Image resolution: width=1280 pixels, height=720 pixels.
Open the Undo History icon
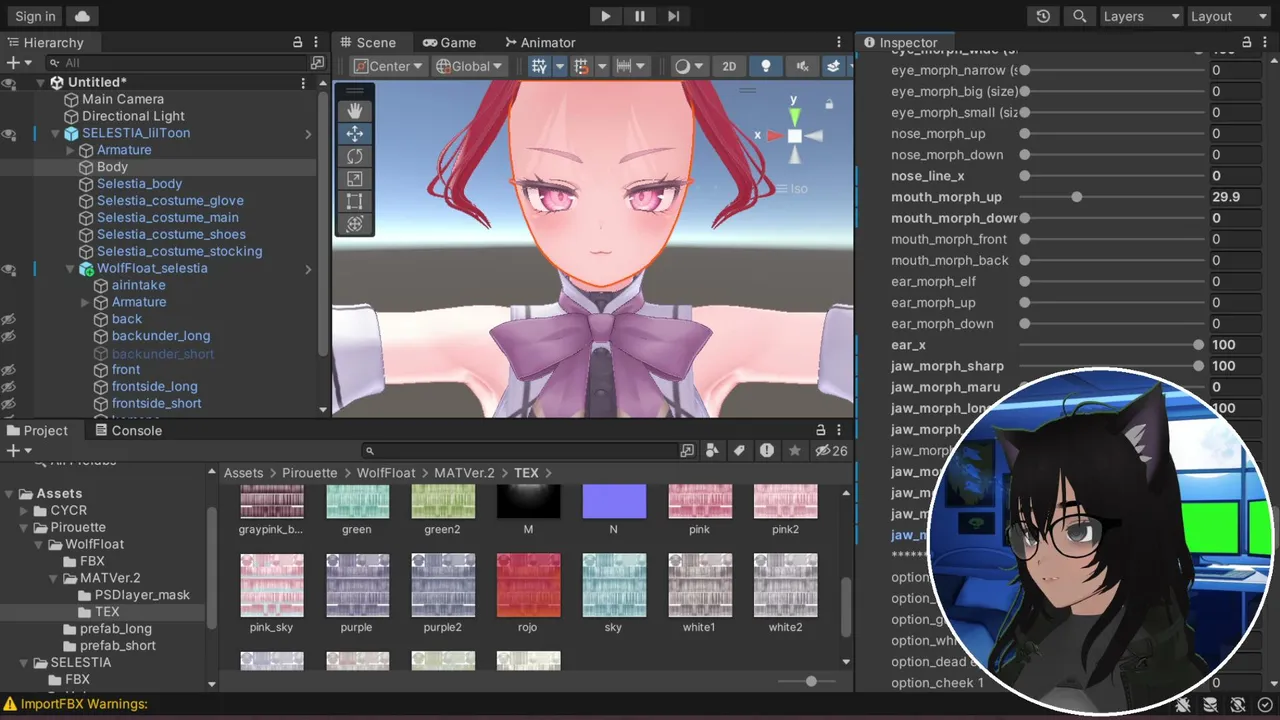(1044, 16)
